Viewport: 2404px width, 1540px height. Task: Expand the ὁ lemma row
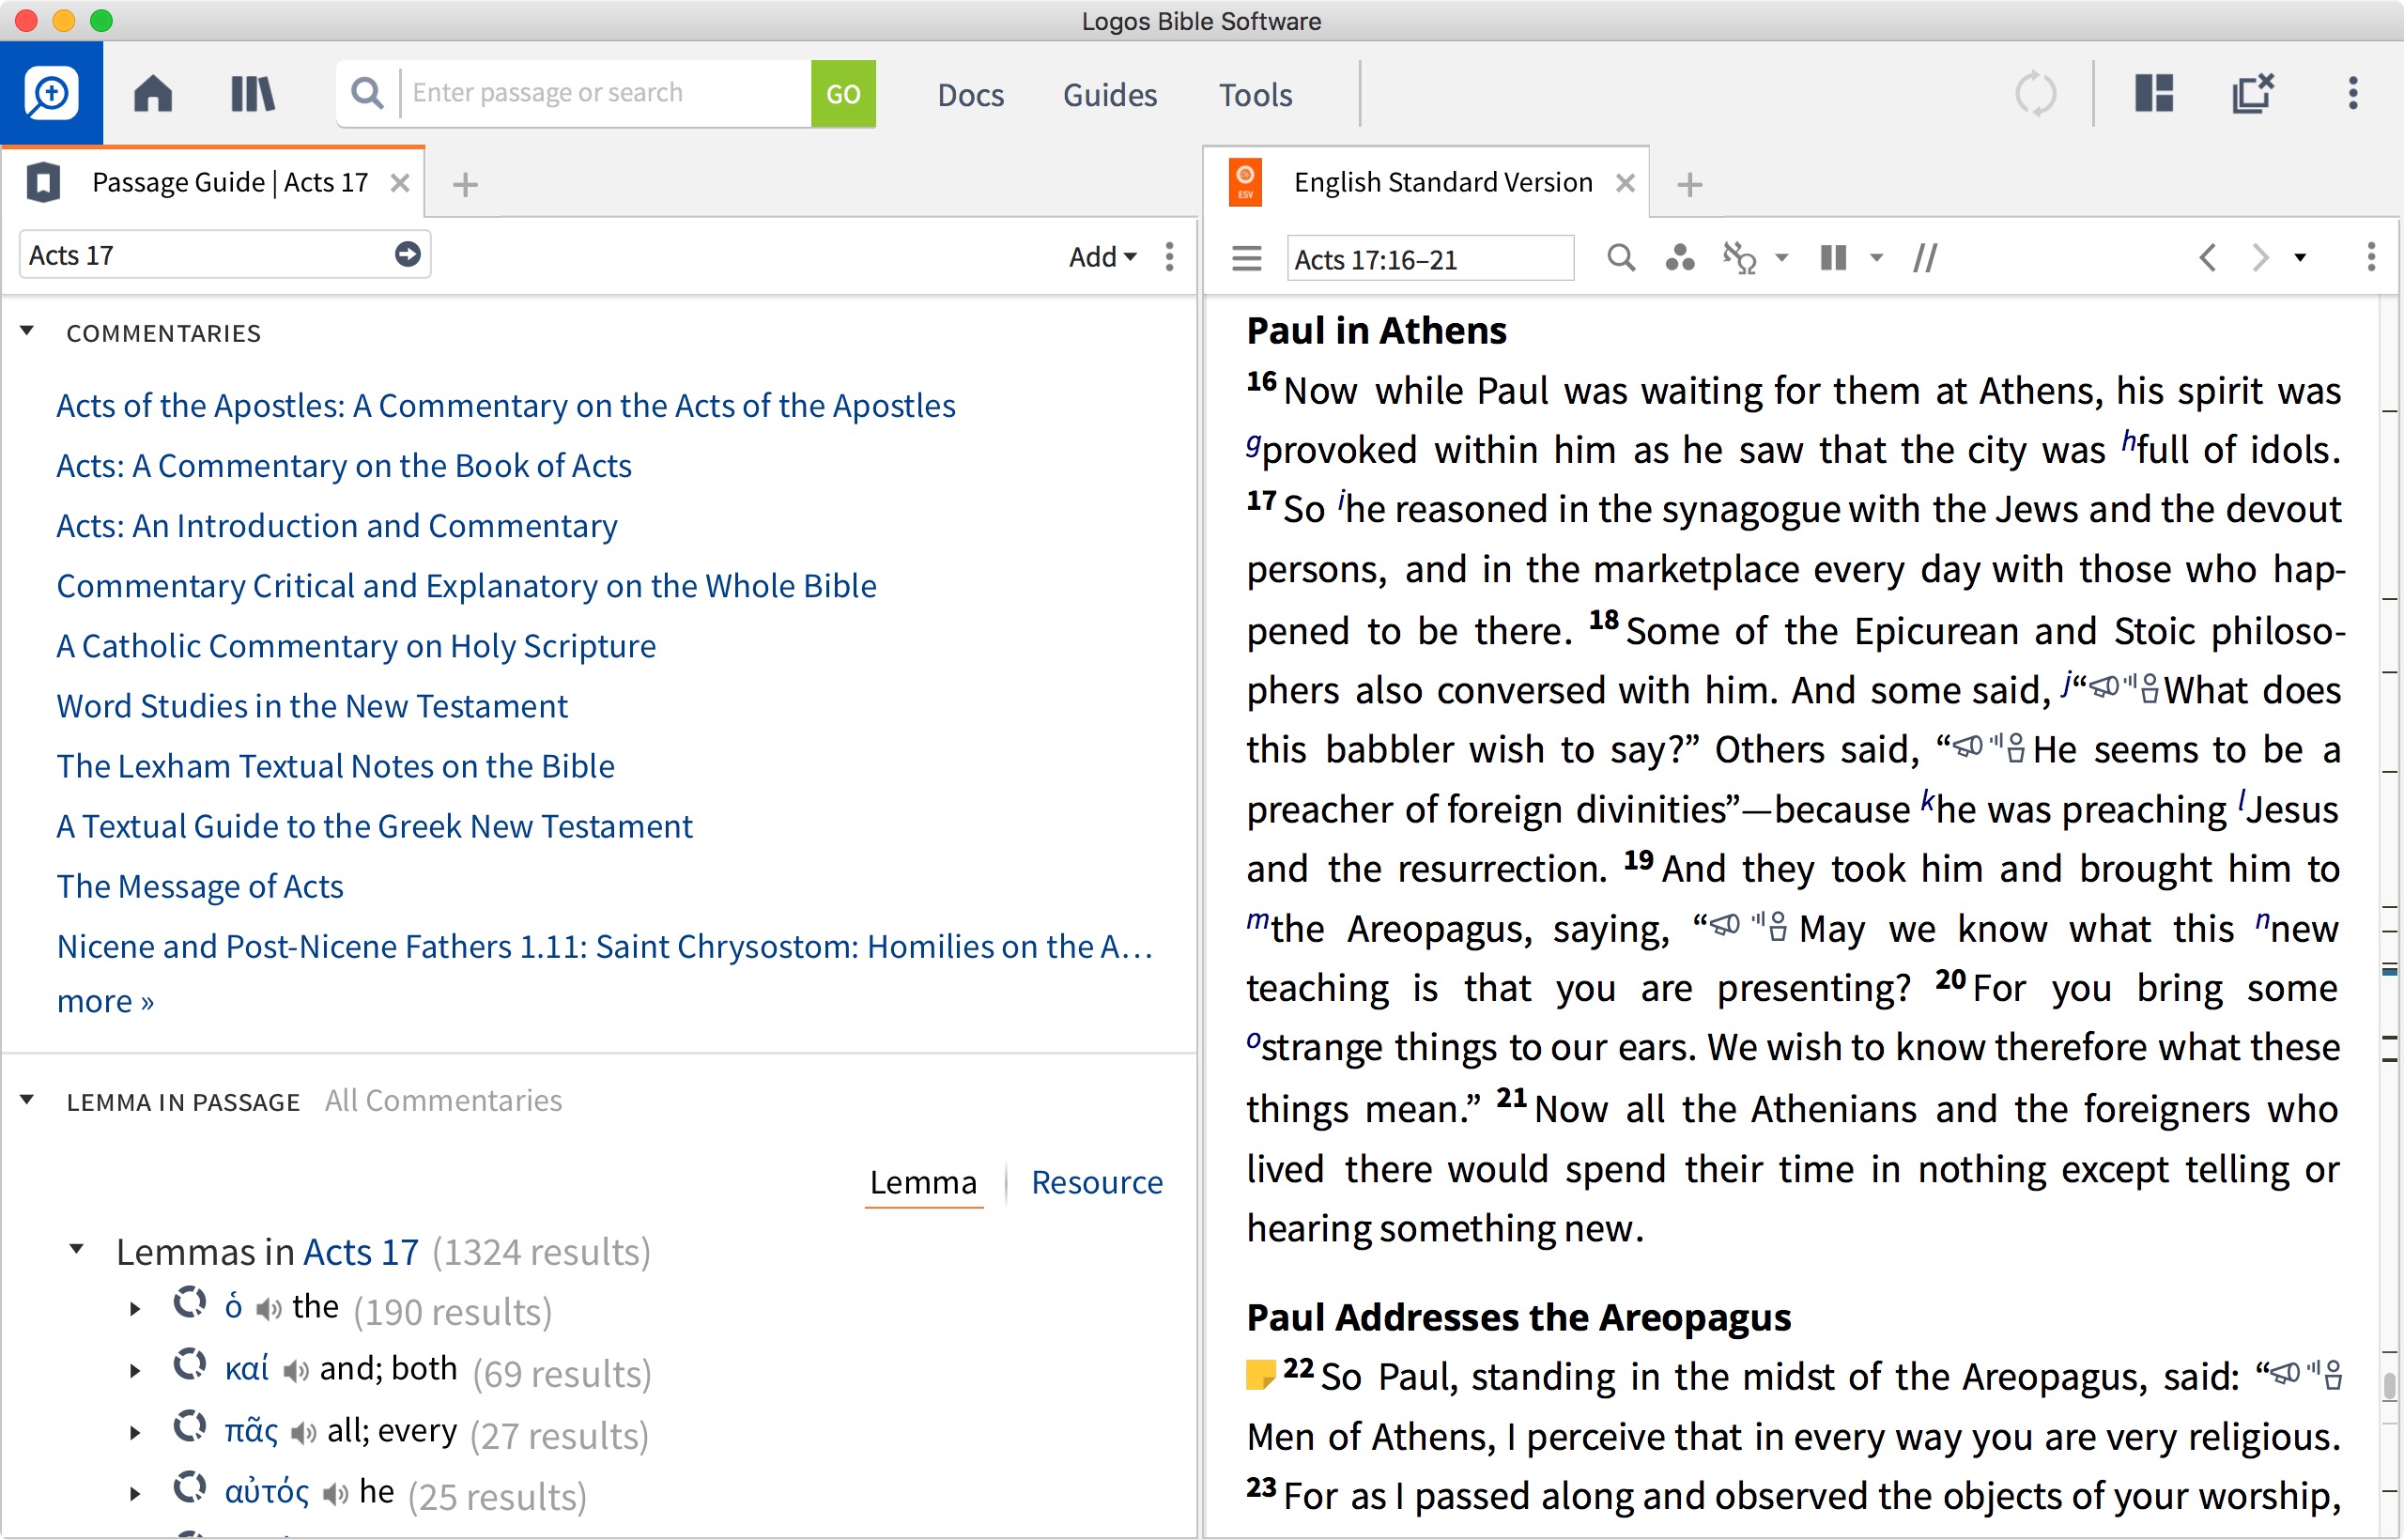tap(135, 1309)
